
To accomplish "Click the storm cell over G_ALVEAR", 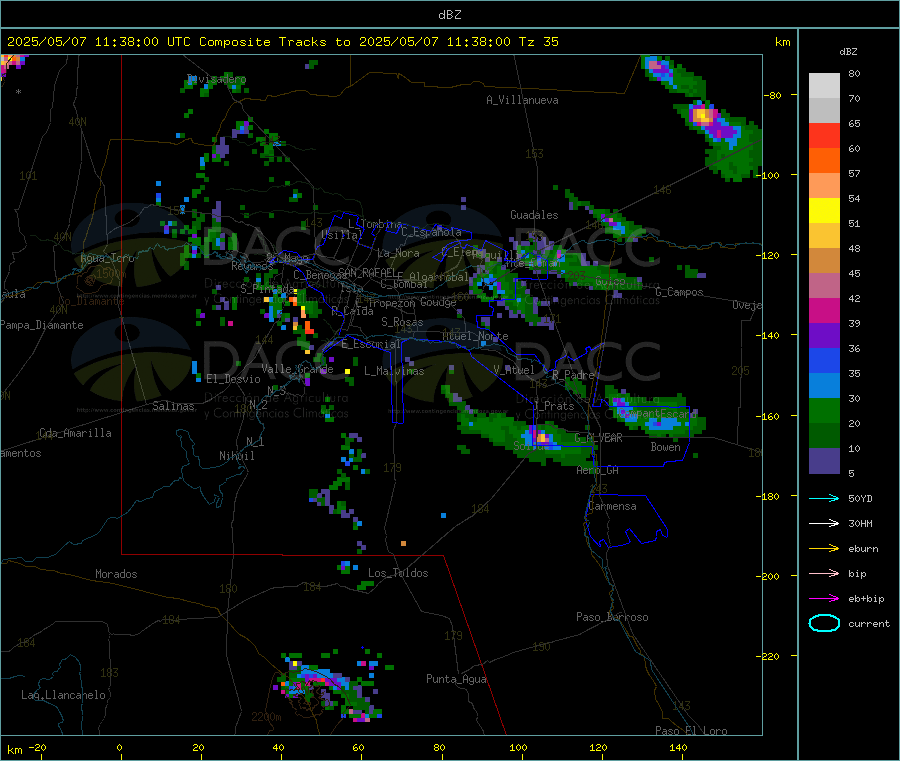I will point(541,438).
